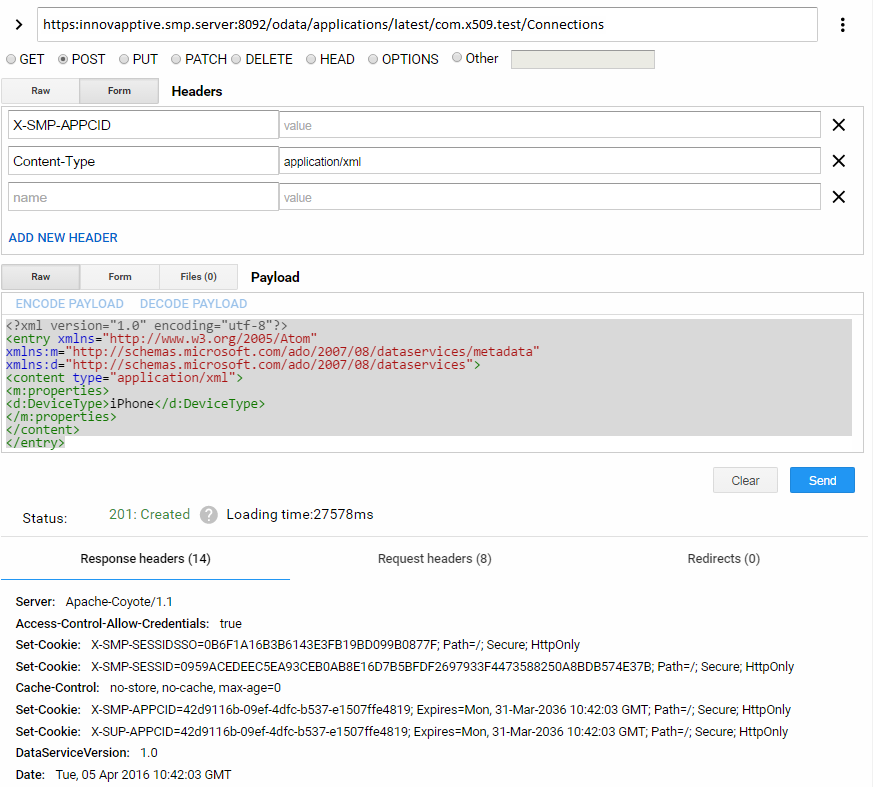This screenshot has width=873, height=787.
Task: Click the collapse chevron left of the URL
Action: coord(18,24)
